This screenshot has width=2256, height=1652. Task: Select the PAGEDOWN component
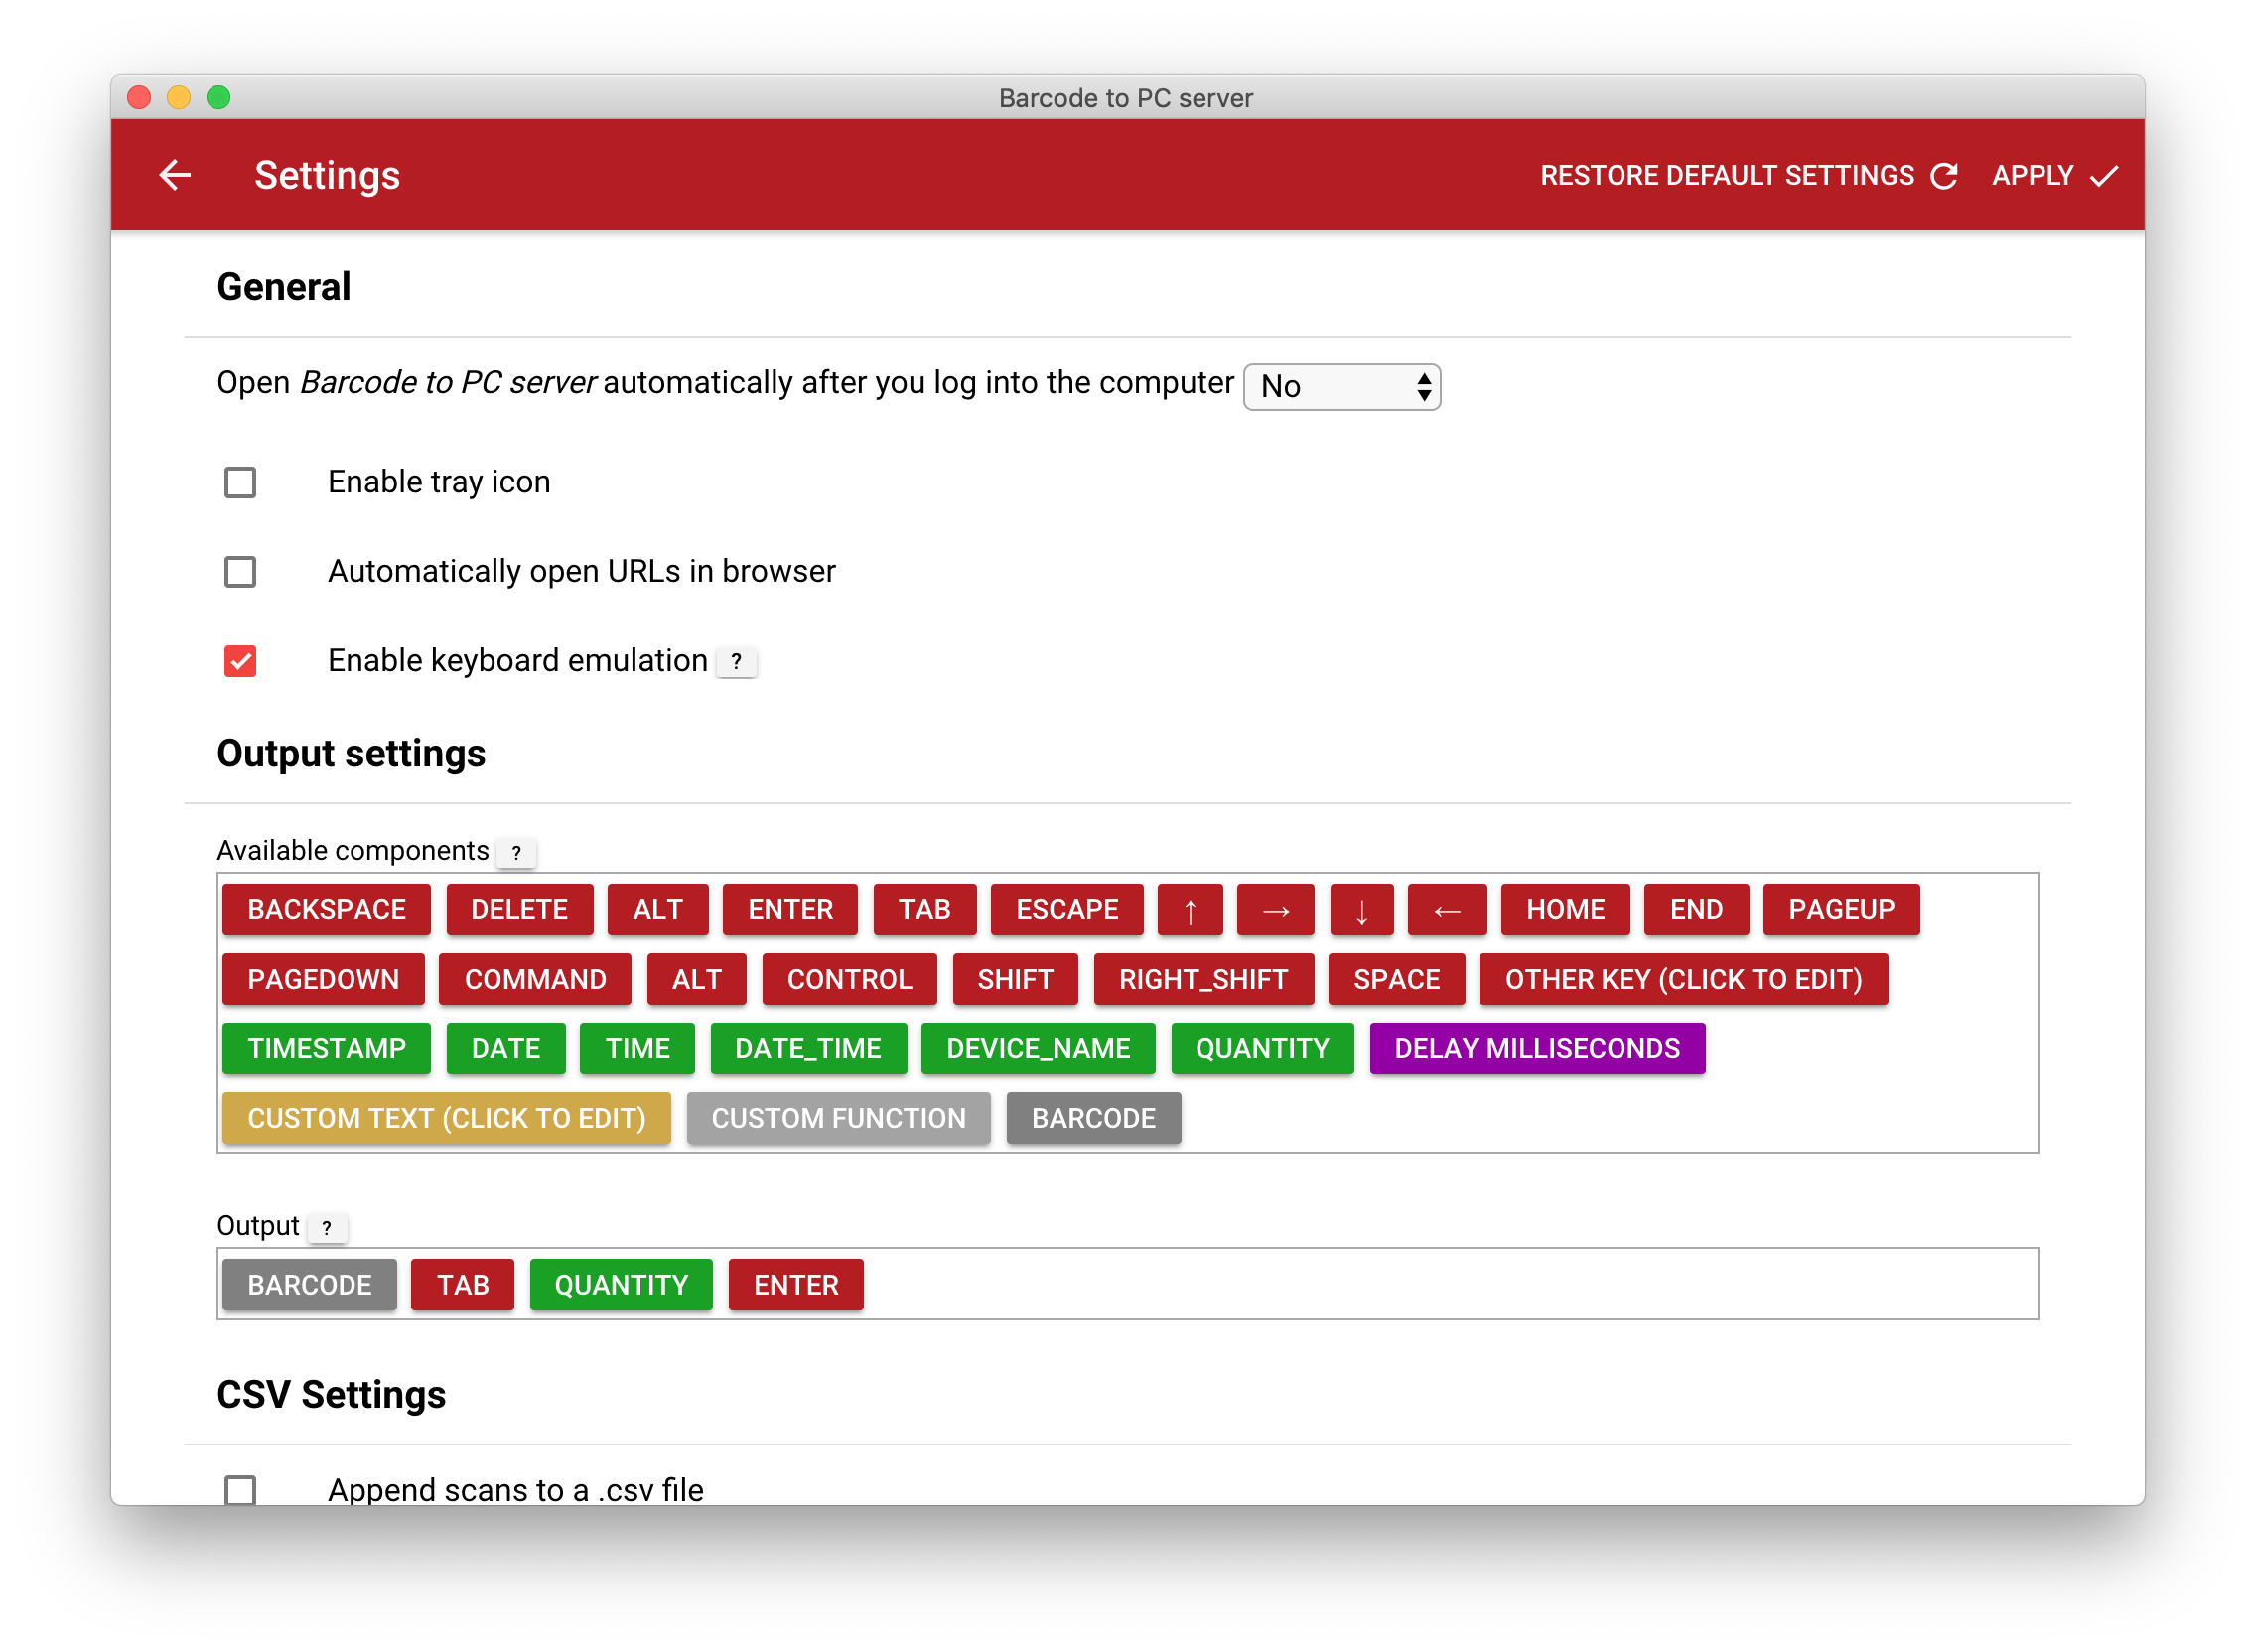[x=323, y=979]
